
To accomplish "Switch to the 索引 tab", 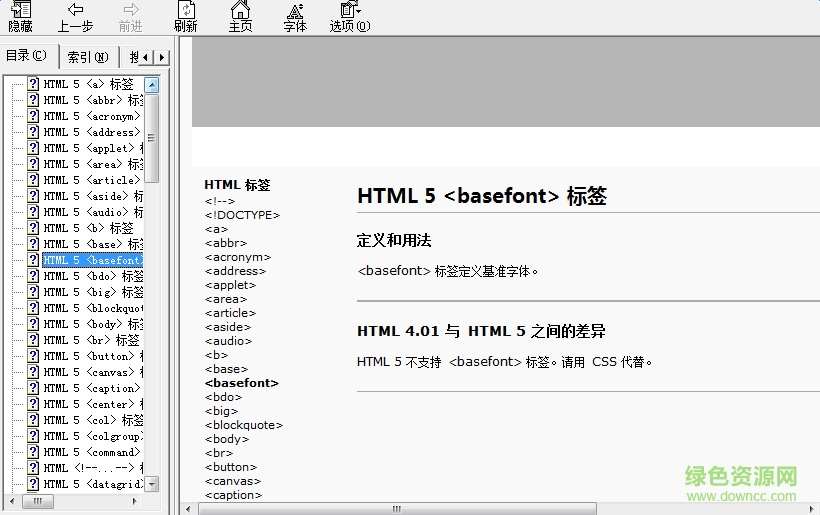I will [88, 57].
